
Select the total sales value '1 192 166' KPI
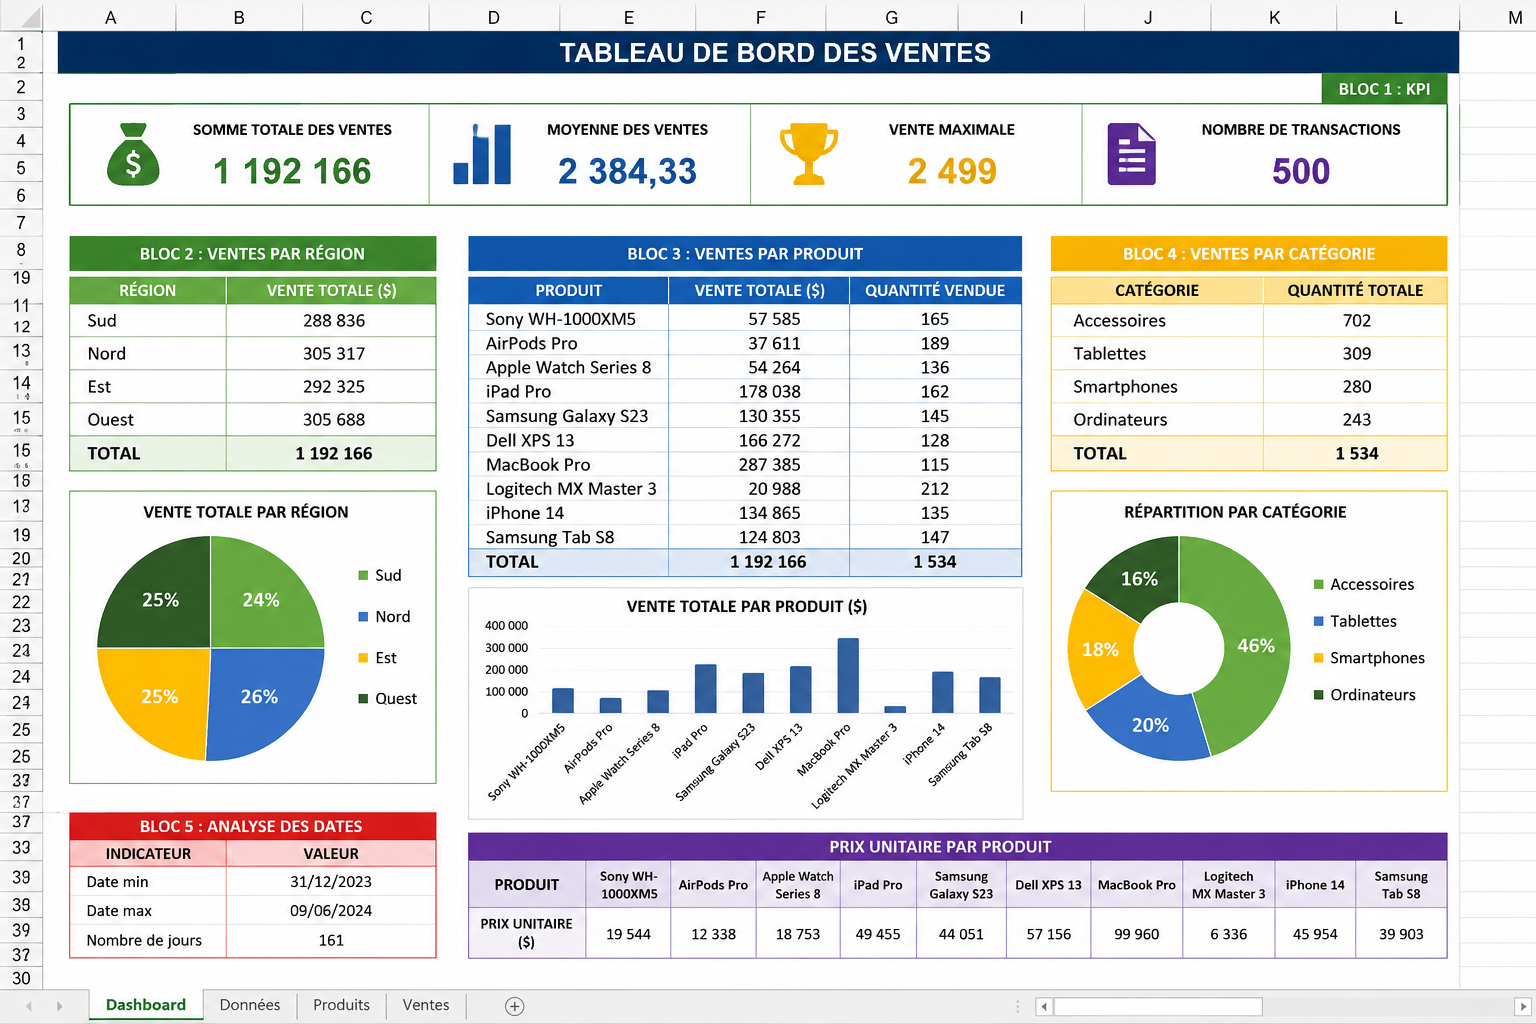coord(292,171)
